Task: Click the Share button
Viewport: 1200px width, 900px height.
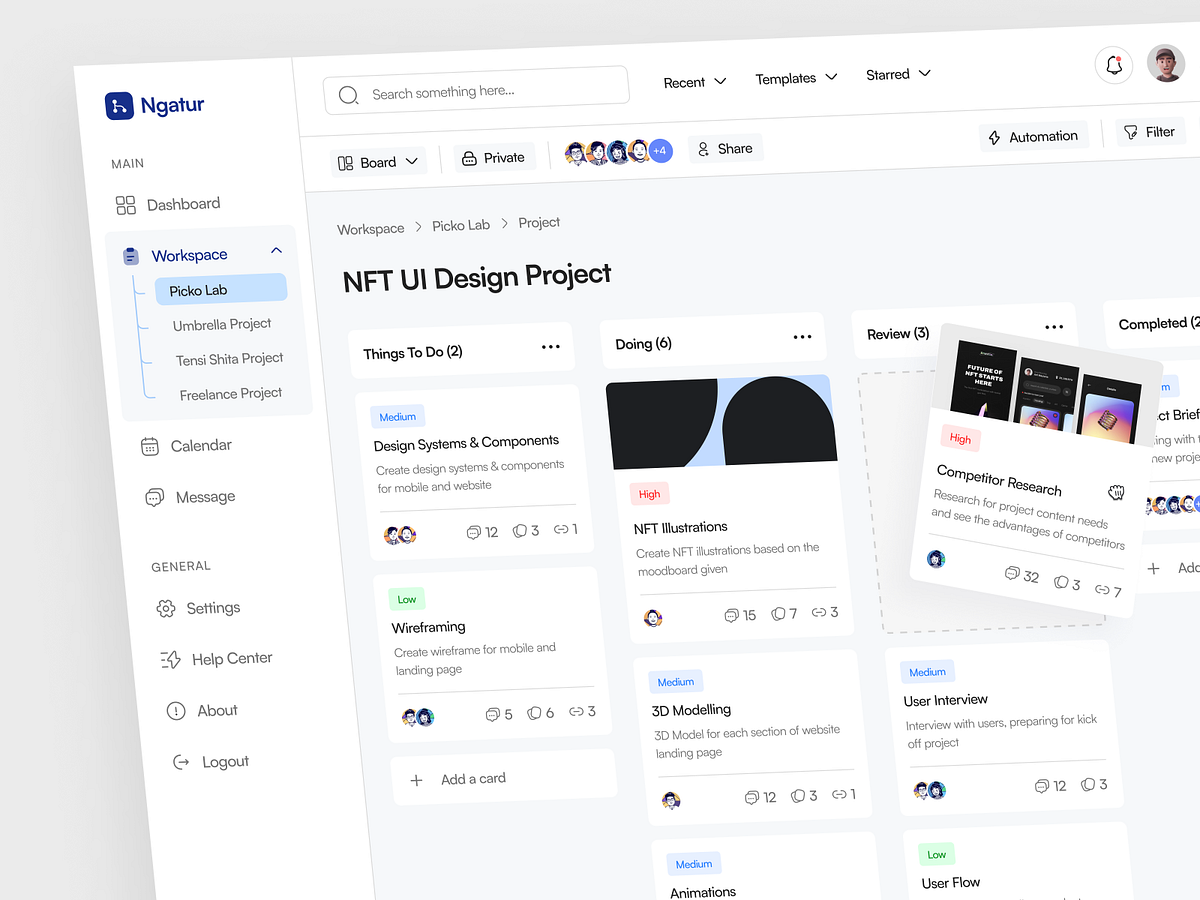Action: tap(725, 148)
